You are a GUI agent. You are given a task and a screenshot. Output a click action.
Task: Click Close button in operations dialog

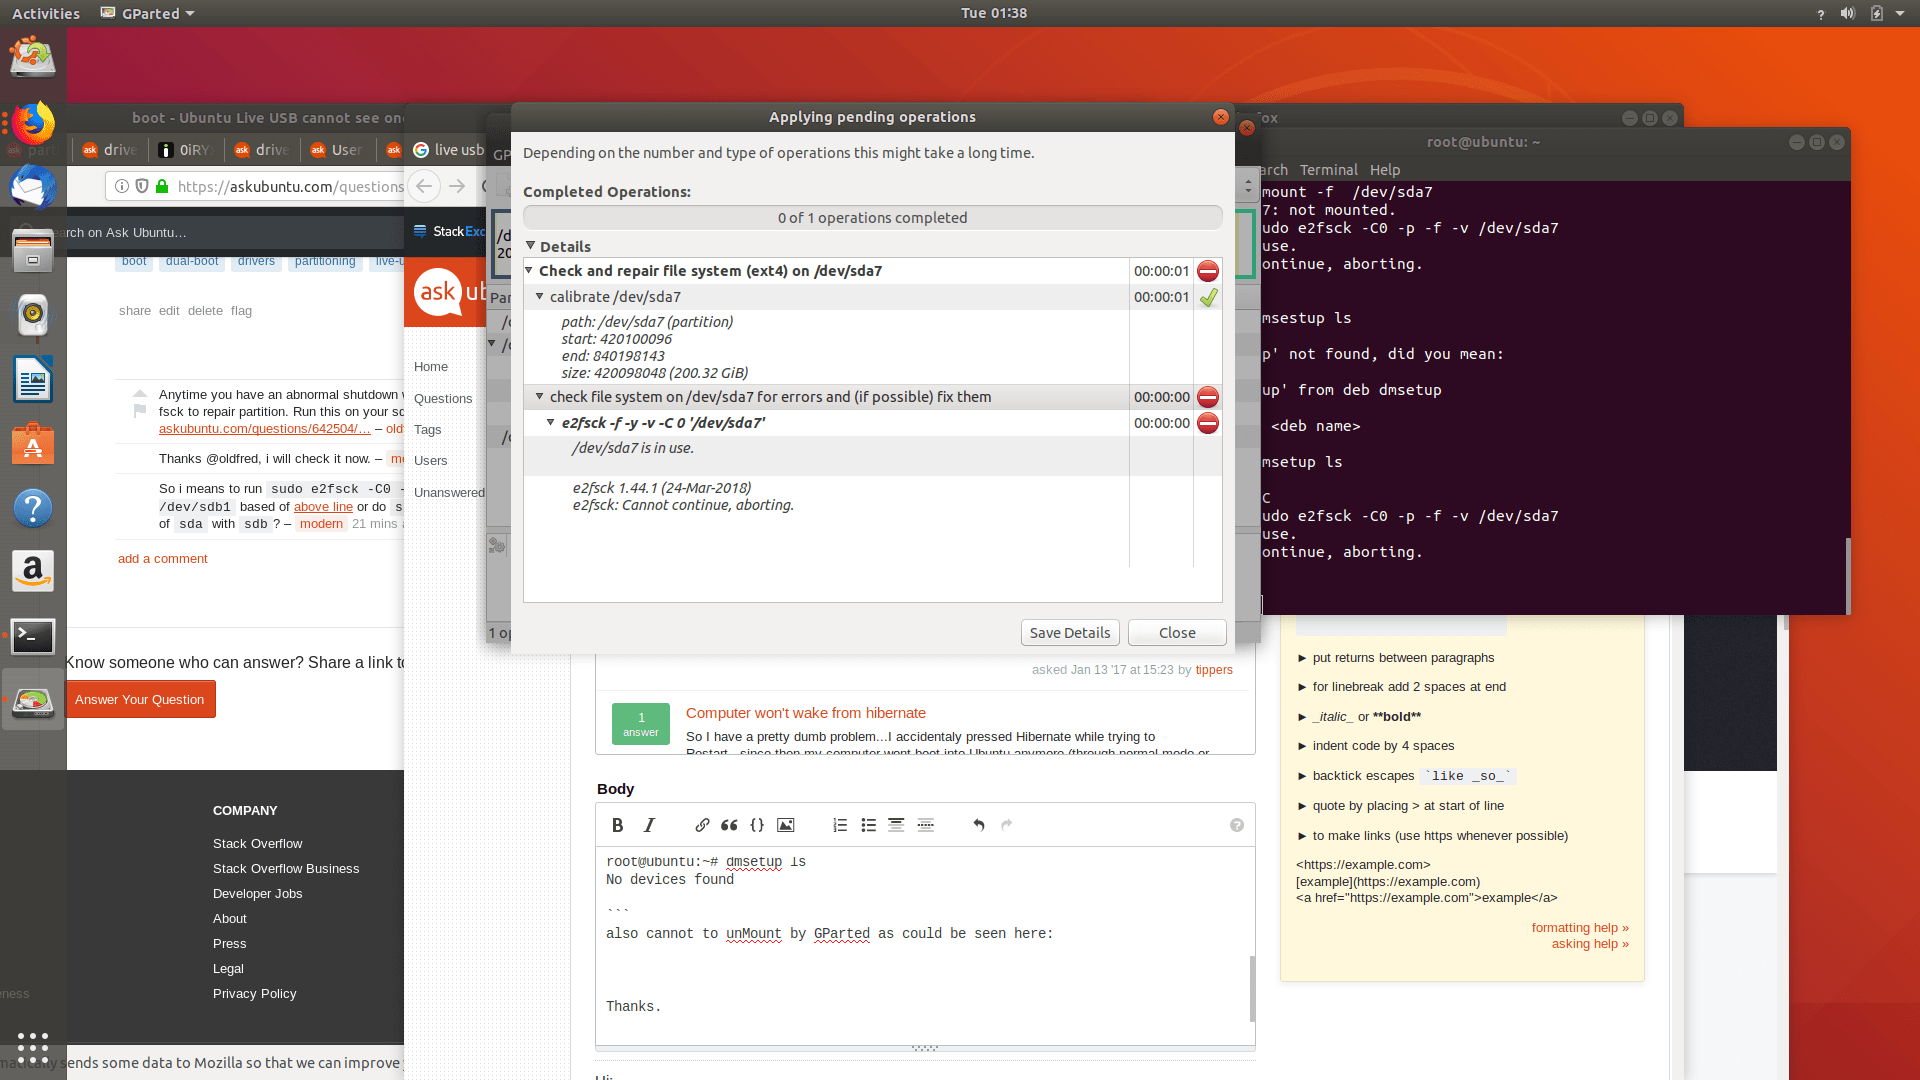[1177, 632]
